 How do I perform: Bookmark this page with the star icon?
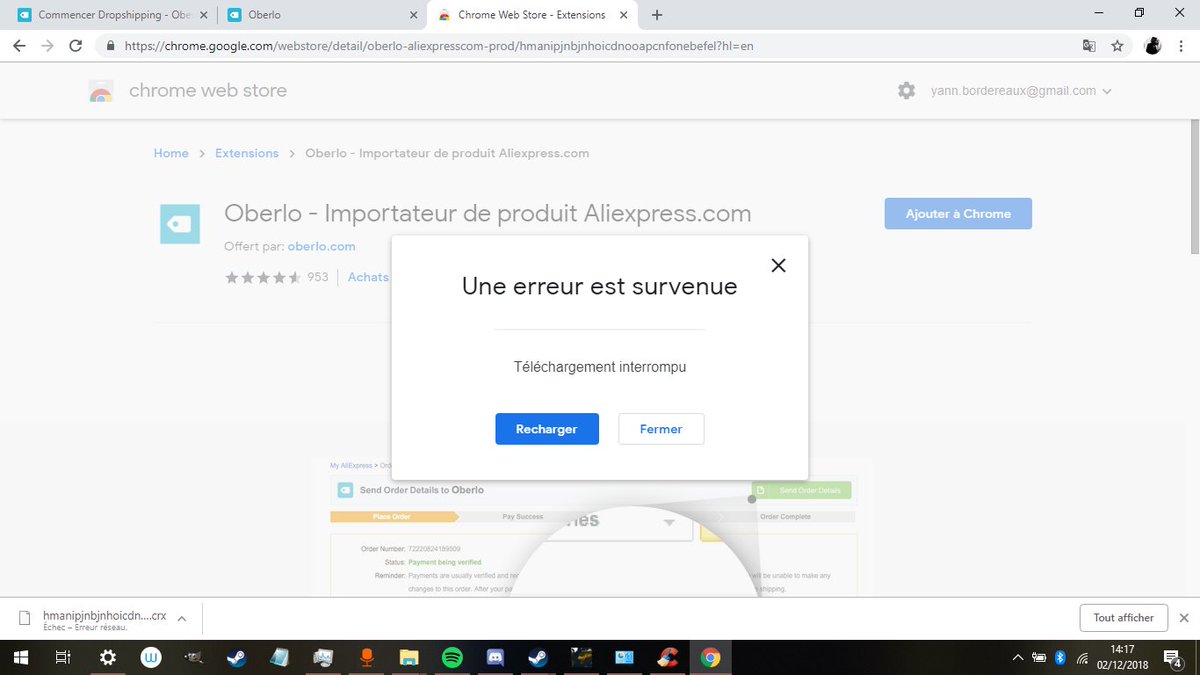pos(1117,46)
